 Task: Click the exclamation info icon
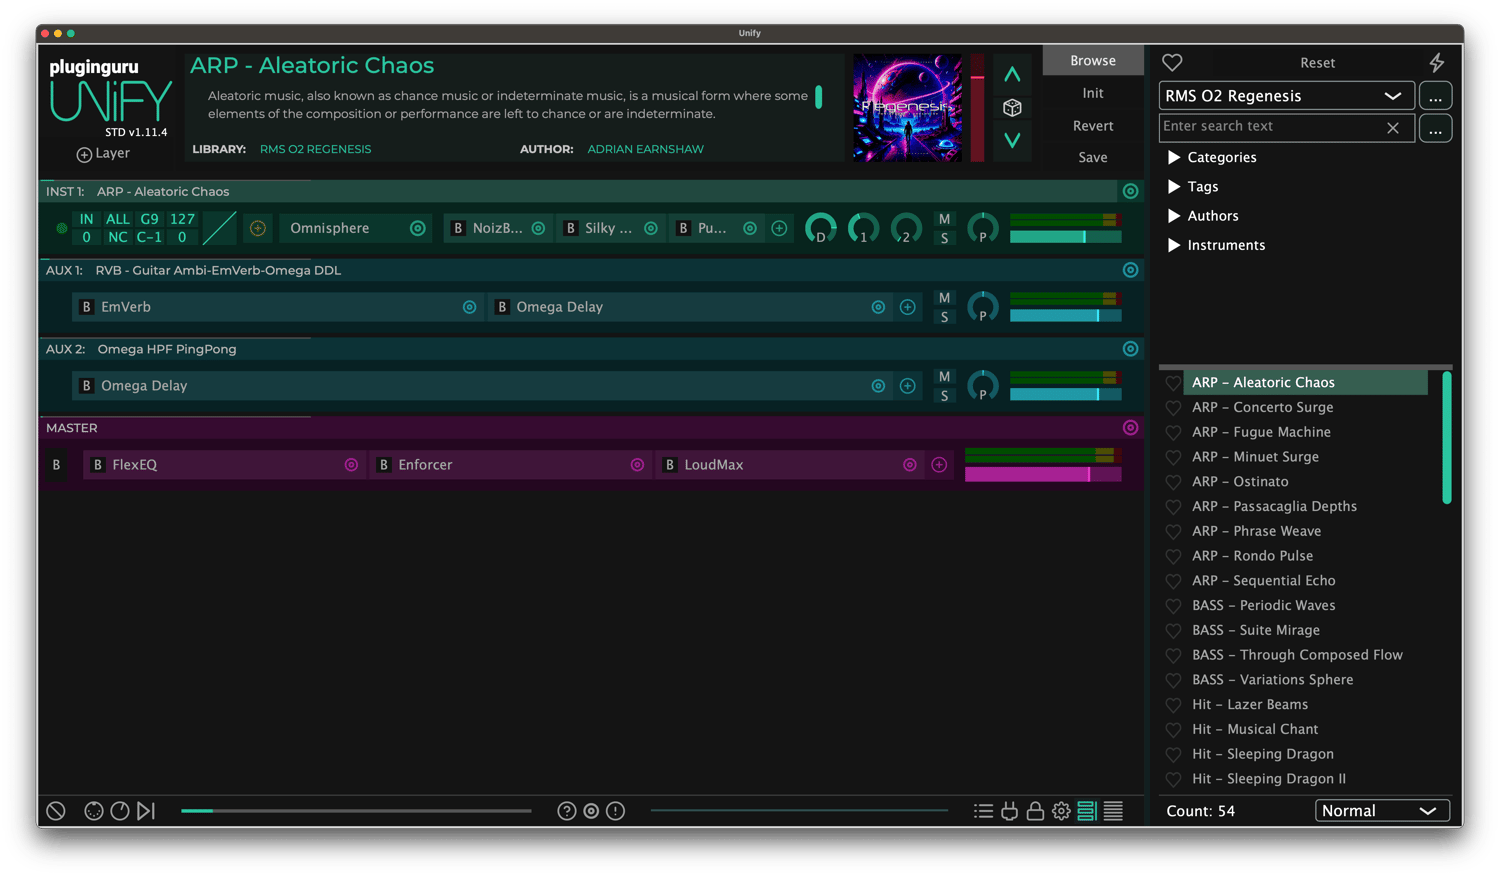pyautogui.click(x=616, y=811)
